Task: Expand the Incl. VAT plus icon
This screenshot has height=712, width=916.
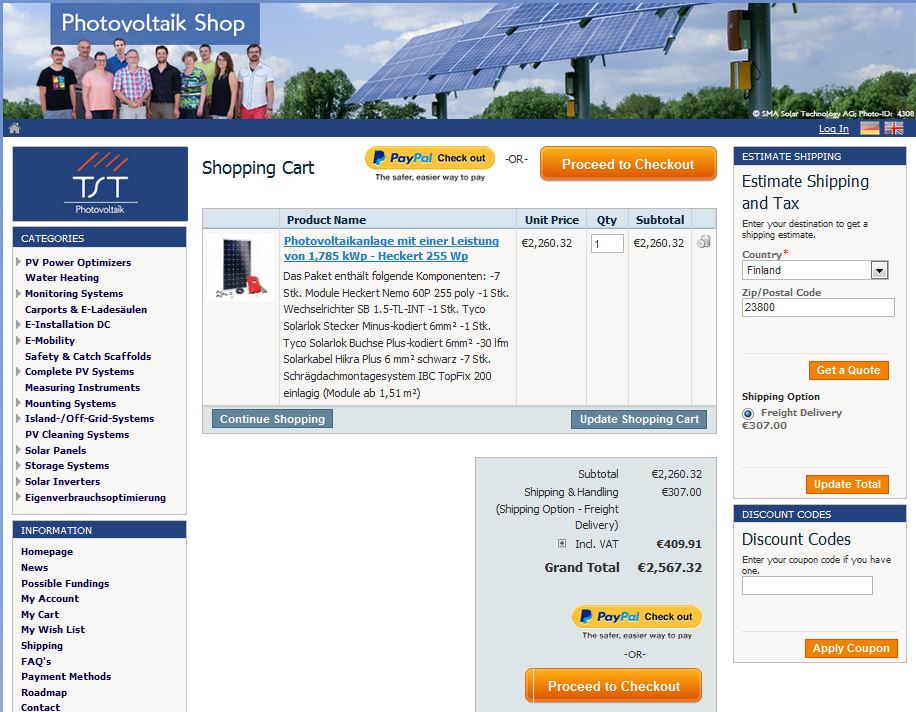Action: coord(561,544)
